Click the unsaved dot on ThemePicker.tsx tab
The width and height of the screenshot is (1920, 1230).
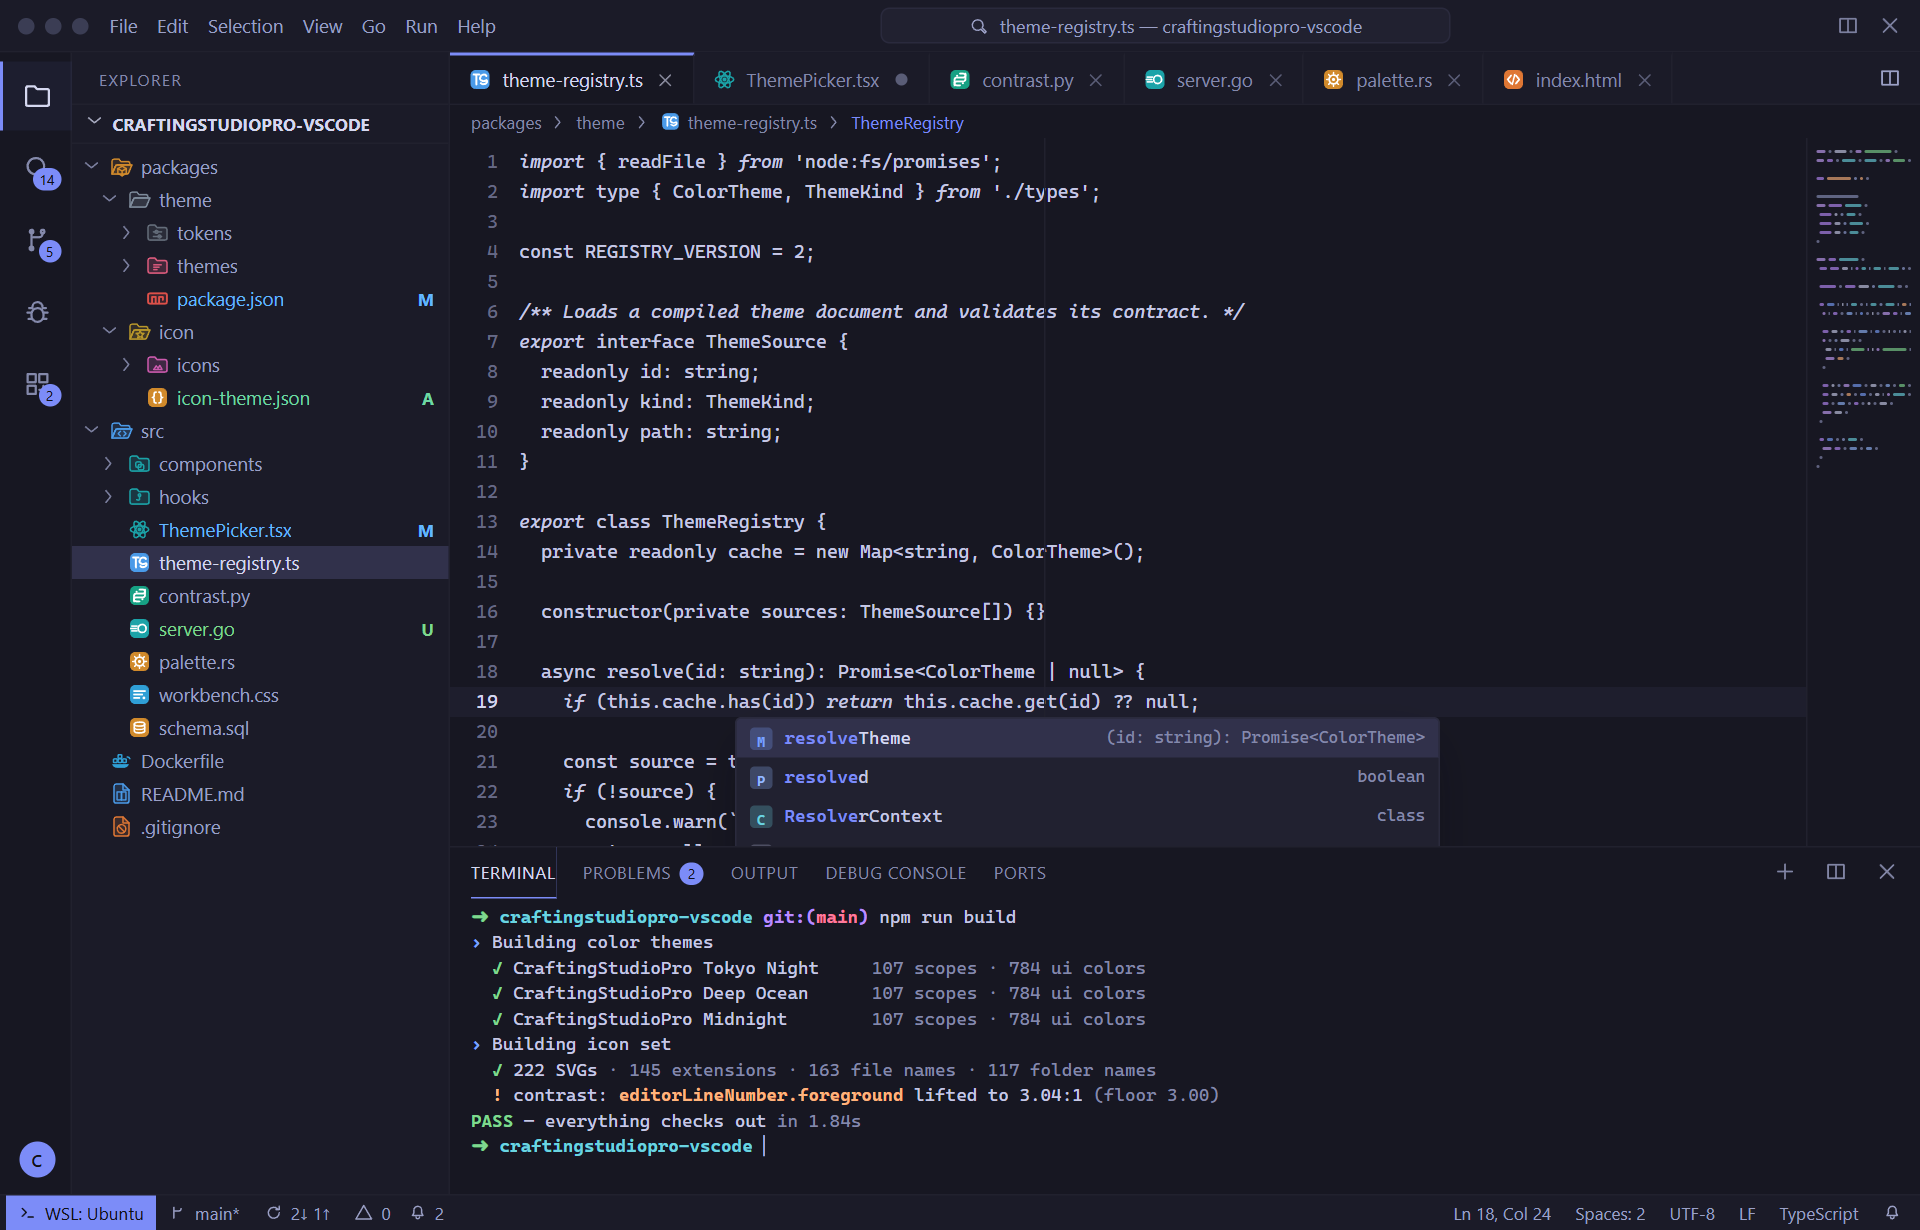click(902, 80)
